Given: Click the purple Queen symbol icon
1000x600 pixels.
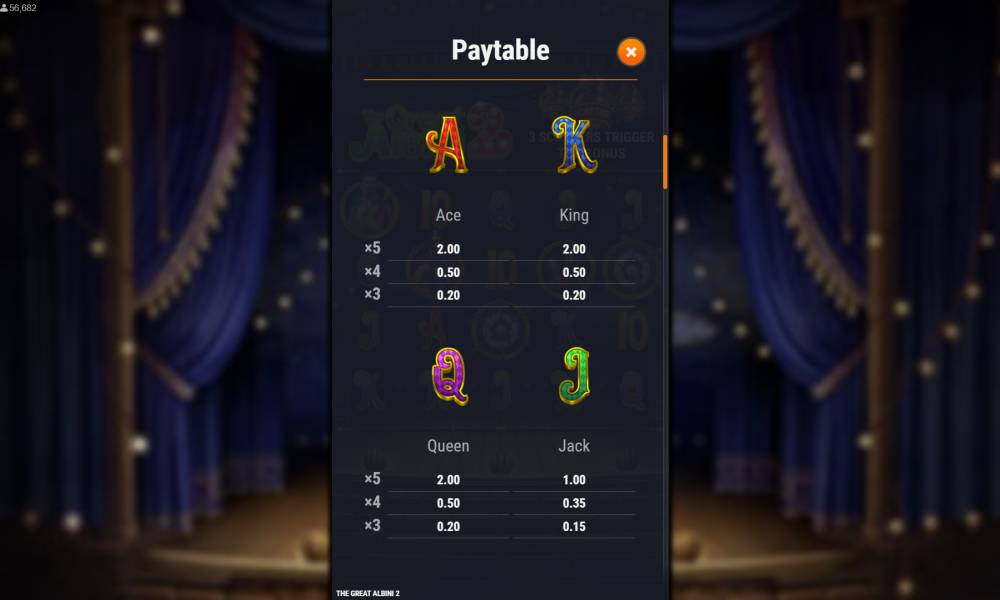Looking at the screenshot, I should click(449, 376).
